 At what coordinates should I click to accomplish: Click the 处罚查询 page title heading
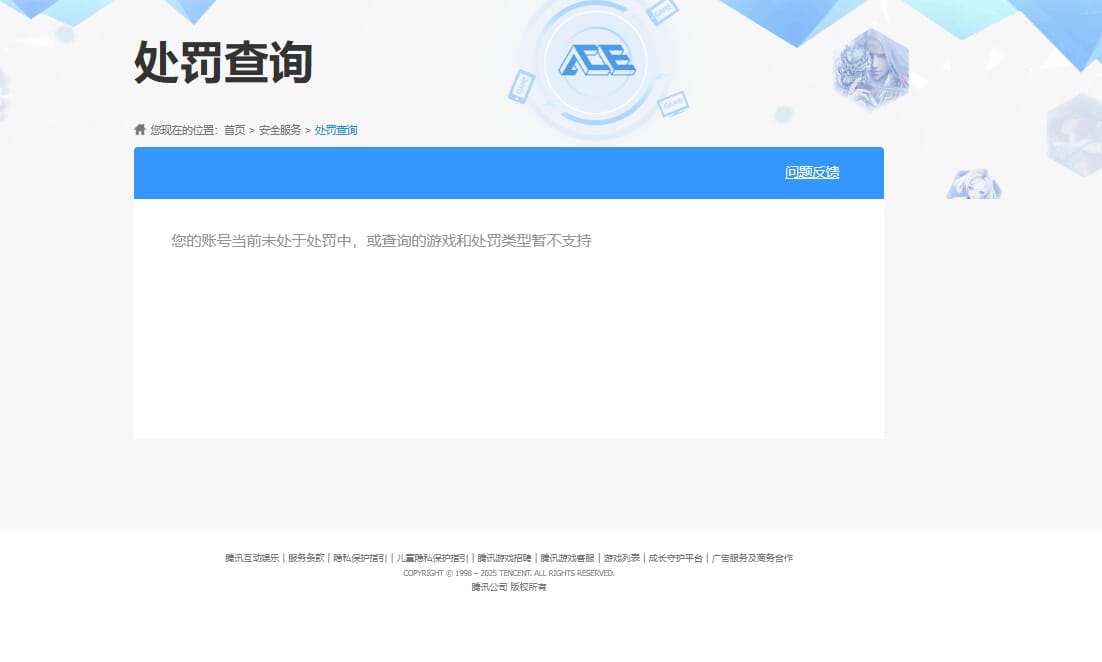(x=222, y=64)
